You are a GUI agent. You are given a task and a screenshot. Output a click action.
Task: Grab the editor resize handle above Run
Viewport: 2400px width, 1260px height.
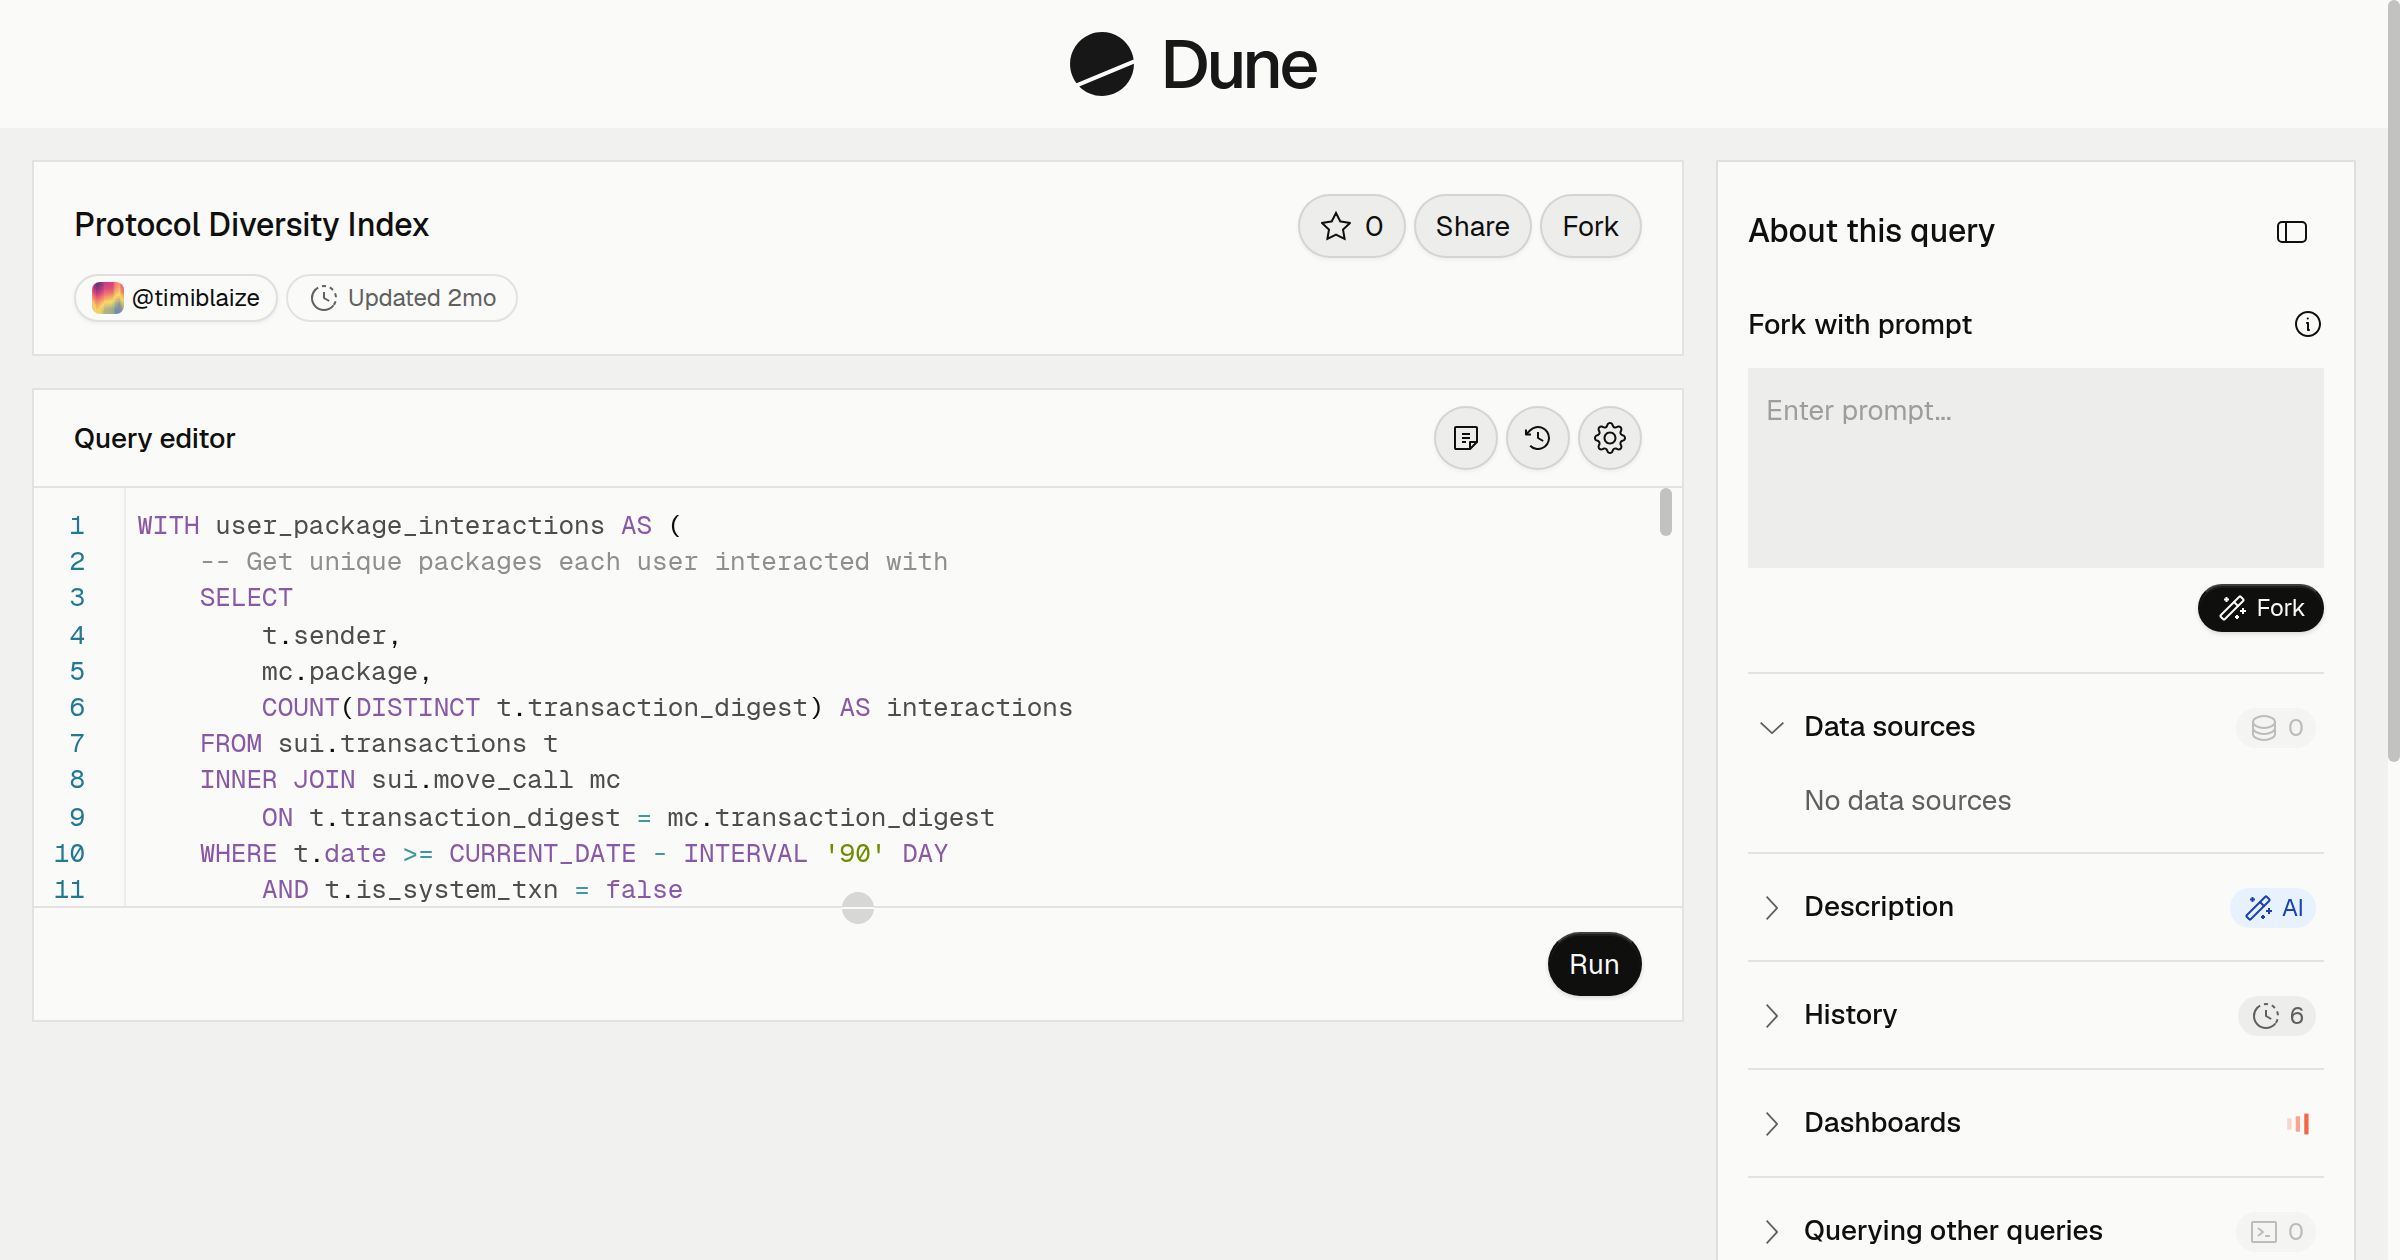[x=857, y=908]
